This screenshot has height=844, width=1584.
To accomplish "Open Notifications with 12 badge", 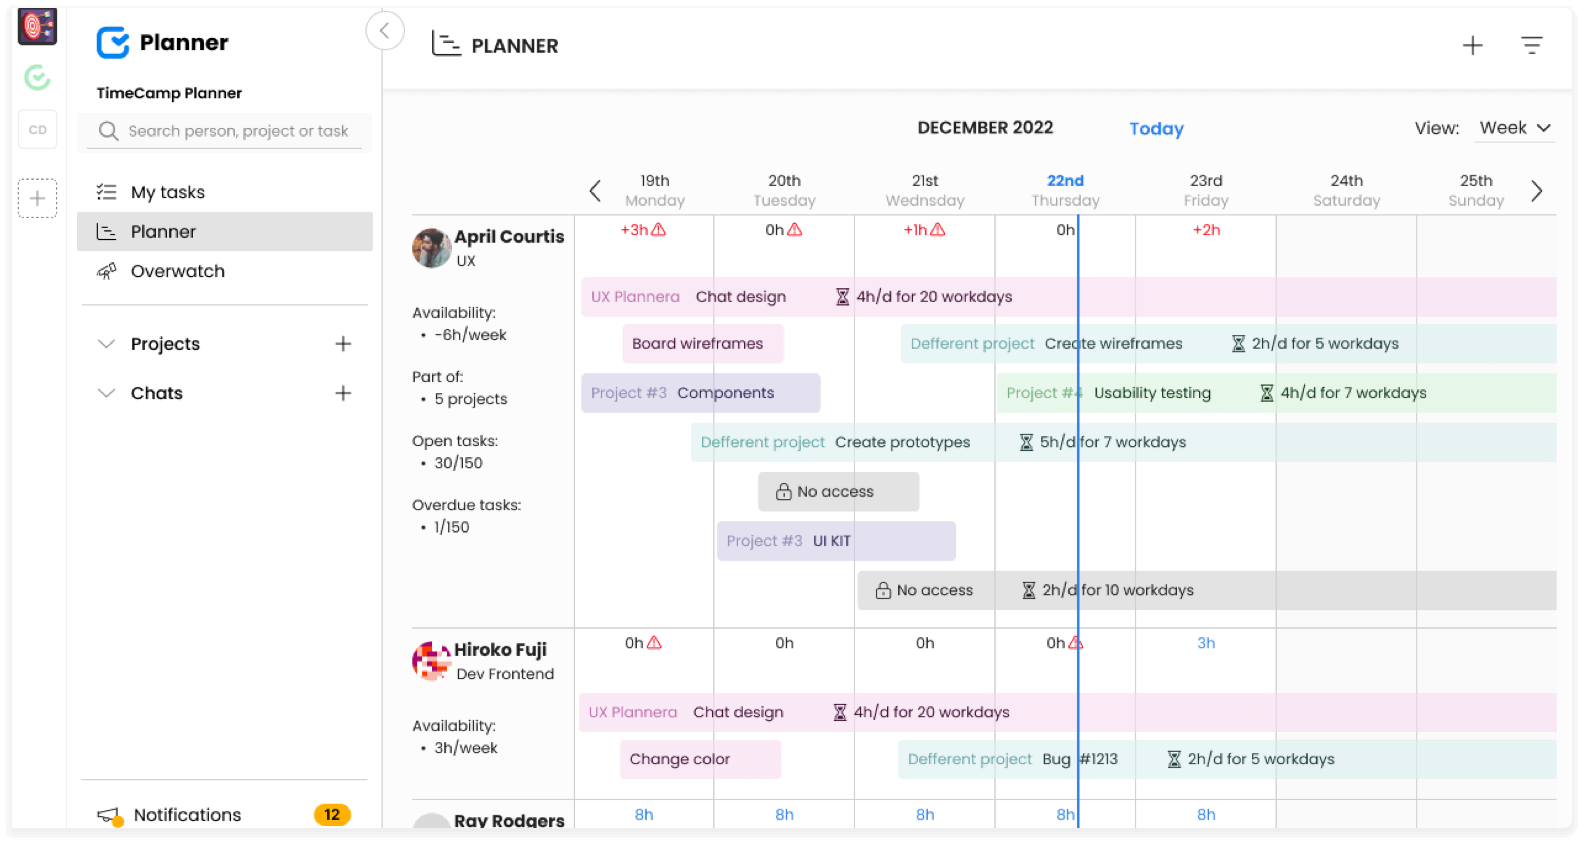I will click(x=187, y=815).
